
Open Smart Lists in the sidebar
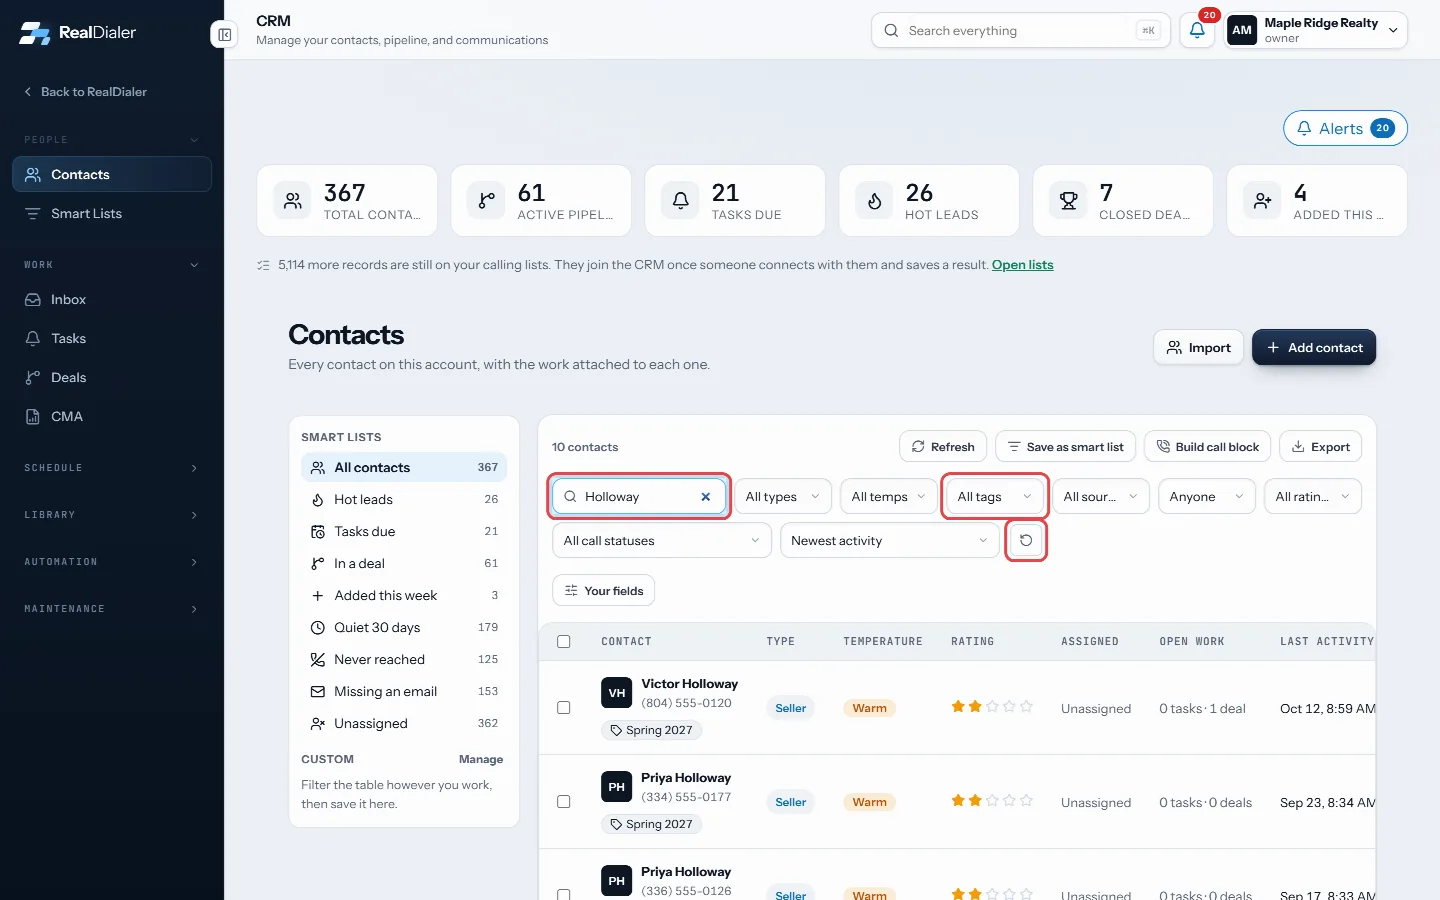(112, 214)
